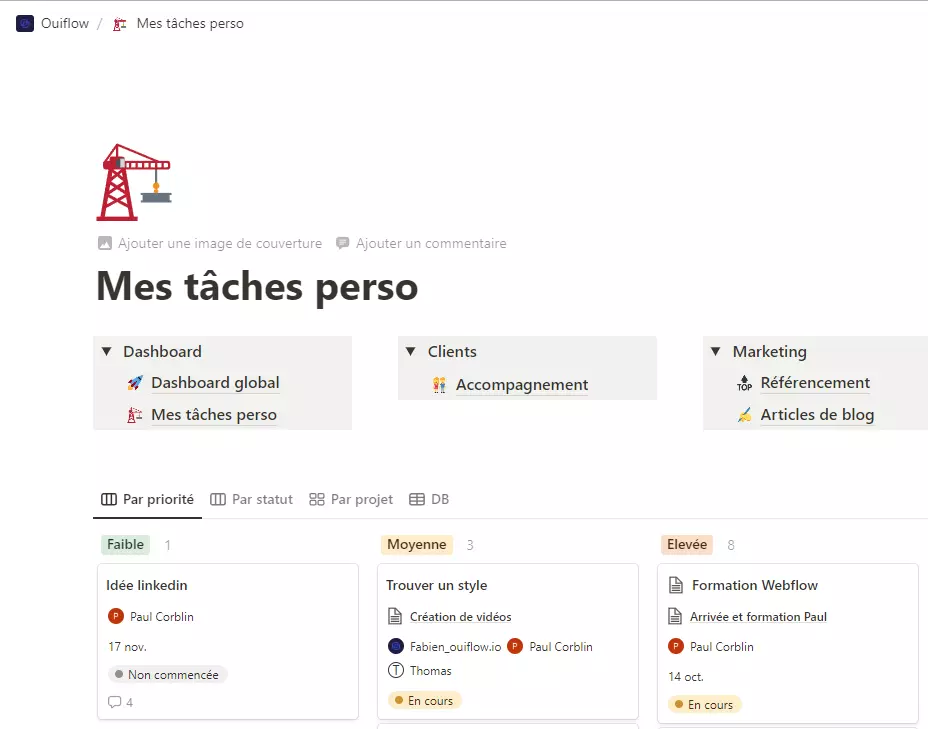The width and height of the screenshot is (928, 729).
Task: Collapse the Clients toggle section
Action: pyautogui.click(x=411, y=351)
